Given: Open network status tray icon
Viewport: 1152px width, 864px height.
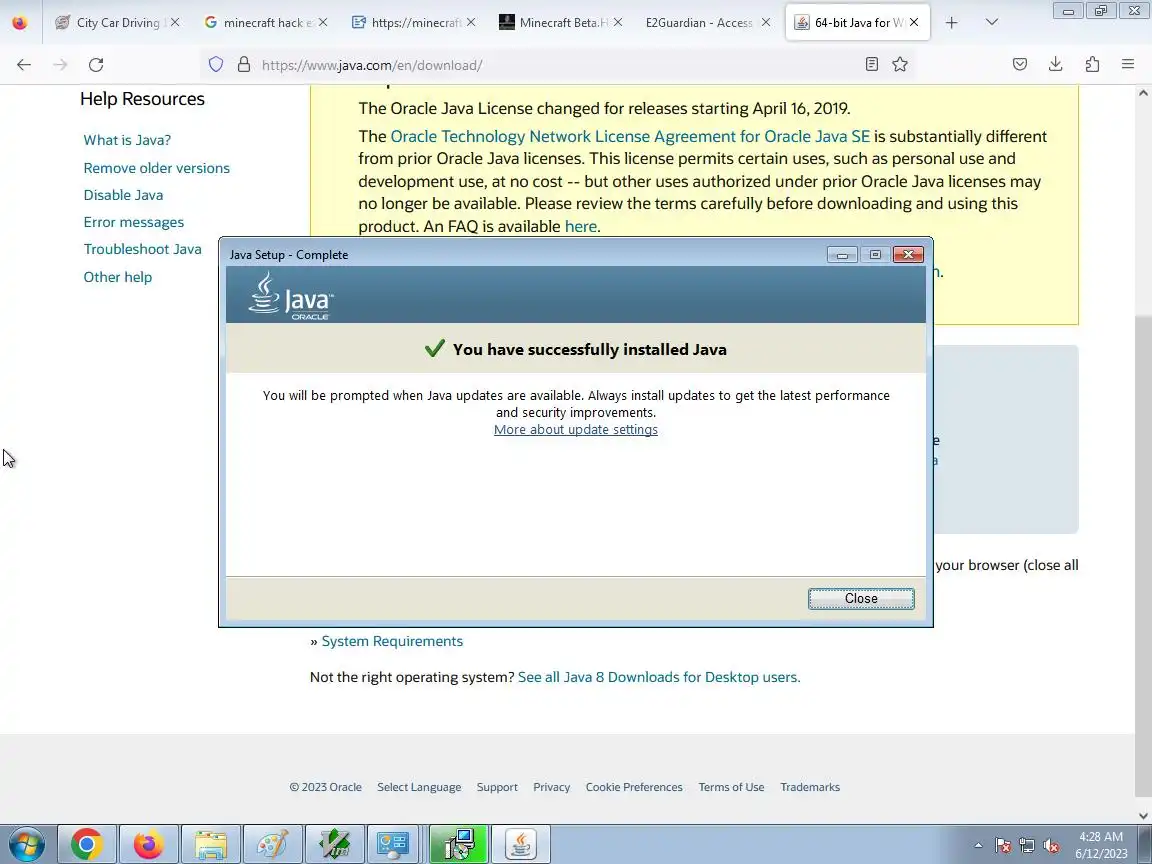Looking at the screenshot, I should (1027, 846).
